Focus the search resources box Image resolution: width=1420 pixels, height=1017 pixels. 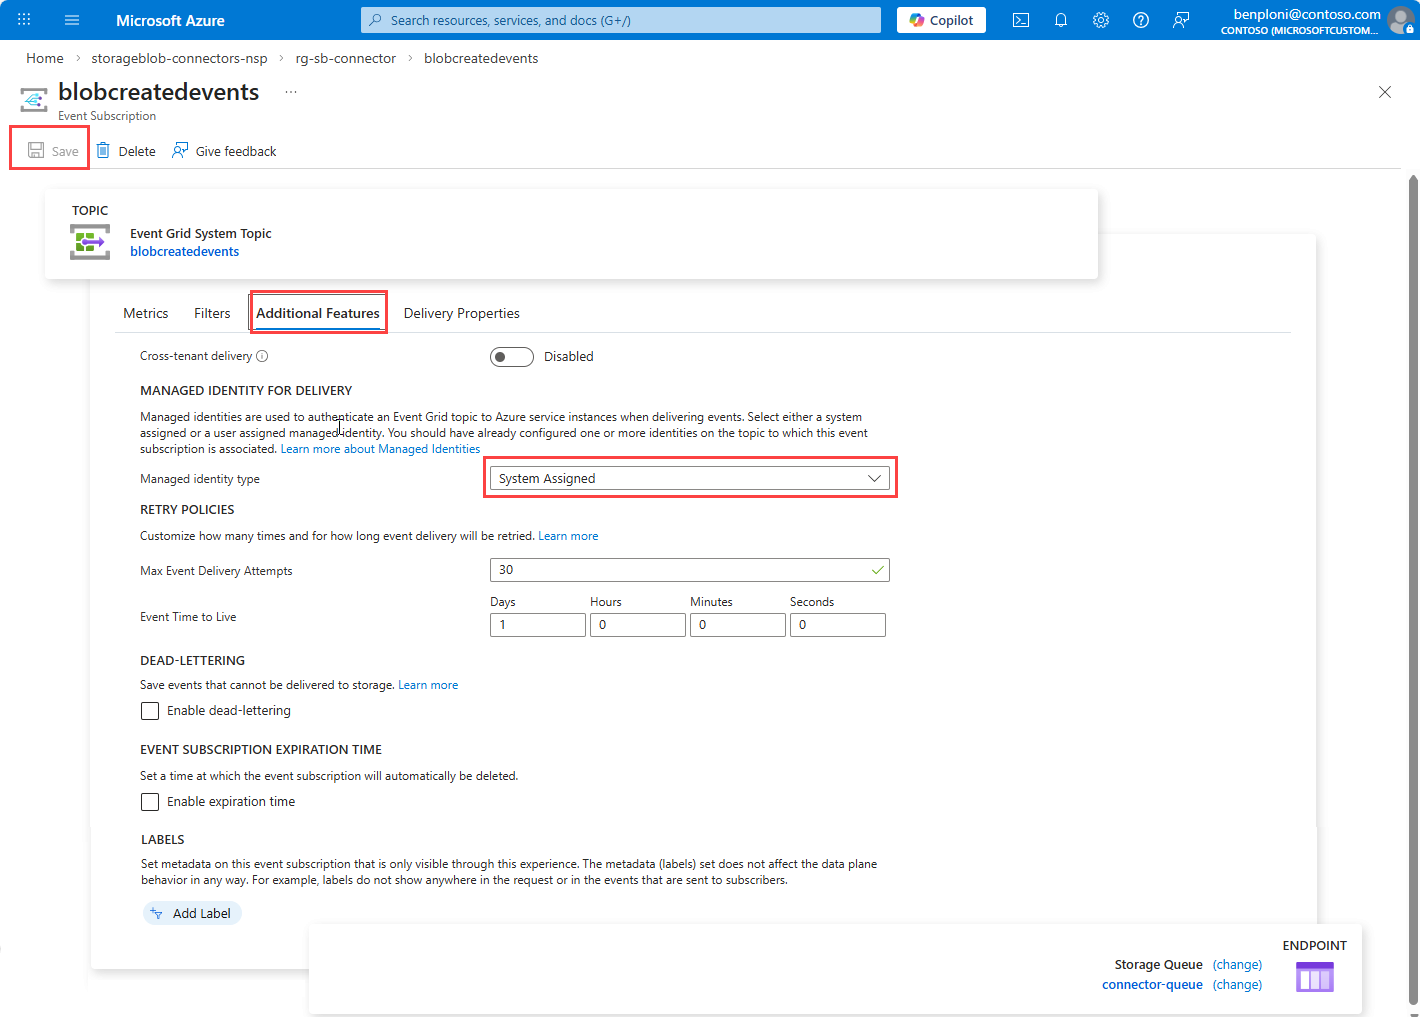click(621, 20)
